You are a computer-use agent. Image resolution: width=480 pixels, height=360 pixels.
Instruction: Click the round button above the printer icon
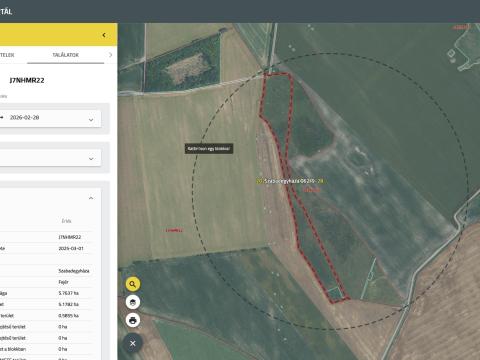pos(133,302)
